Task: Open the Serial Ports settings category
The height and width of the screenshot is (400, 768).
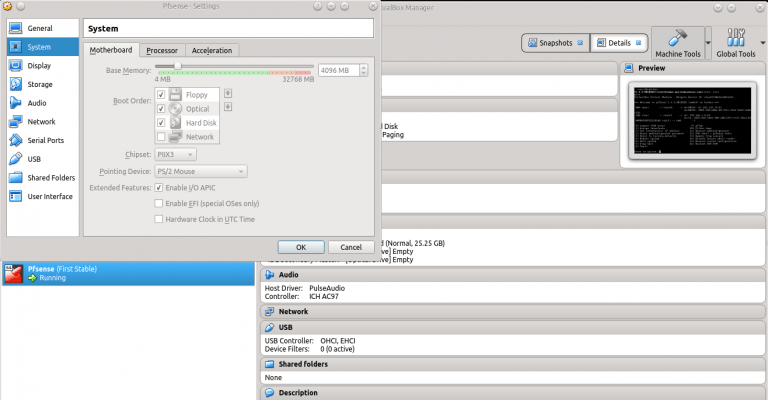Action: click(43, 140)
